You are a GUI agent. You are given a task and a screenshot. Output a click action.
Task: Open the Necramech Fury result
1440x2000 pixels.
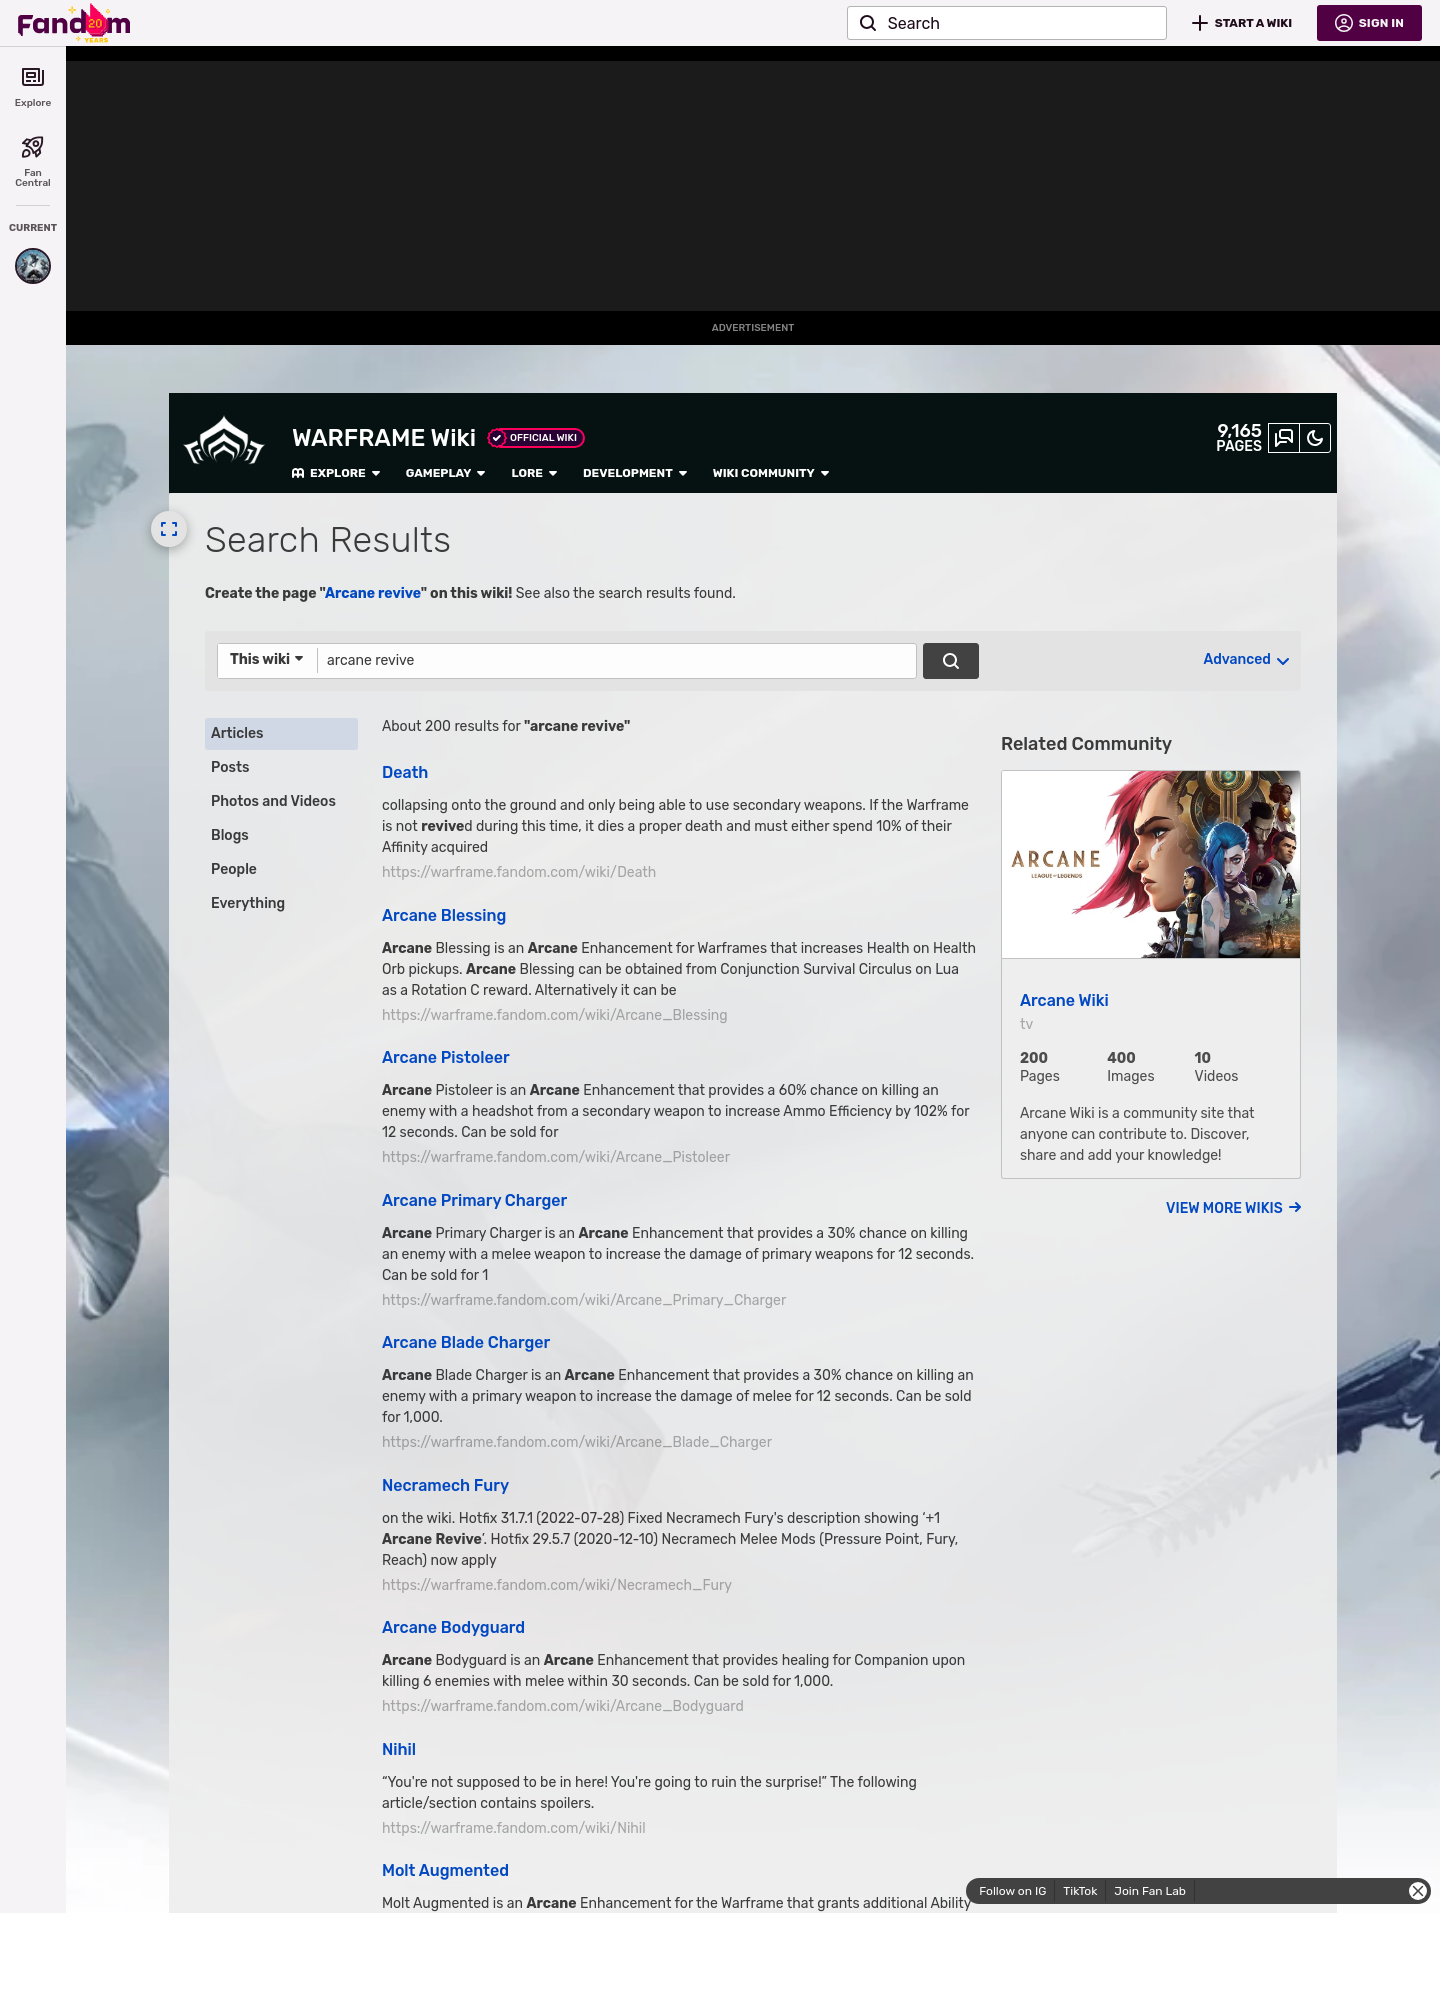445,1485
